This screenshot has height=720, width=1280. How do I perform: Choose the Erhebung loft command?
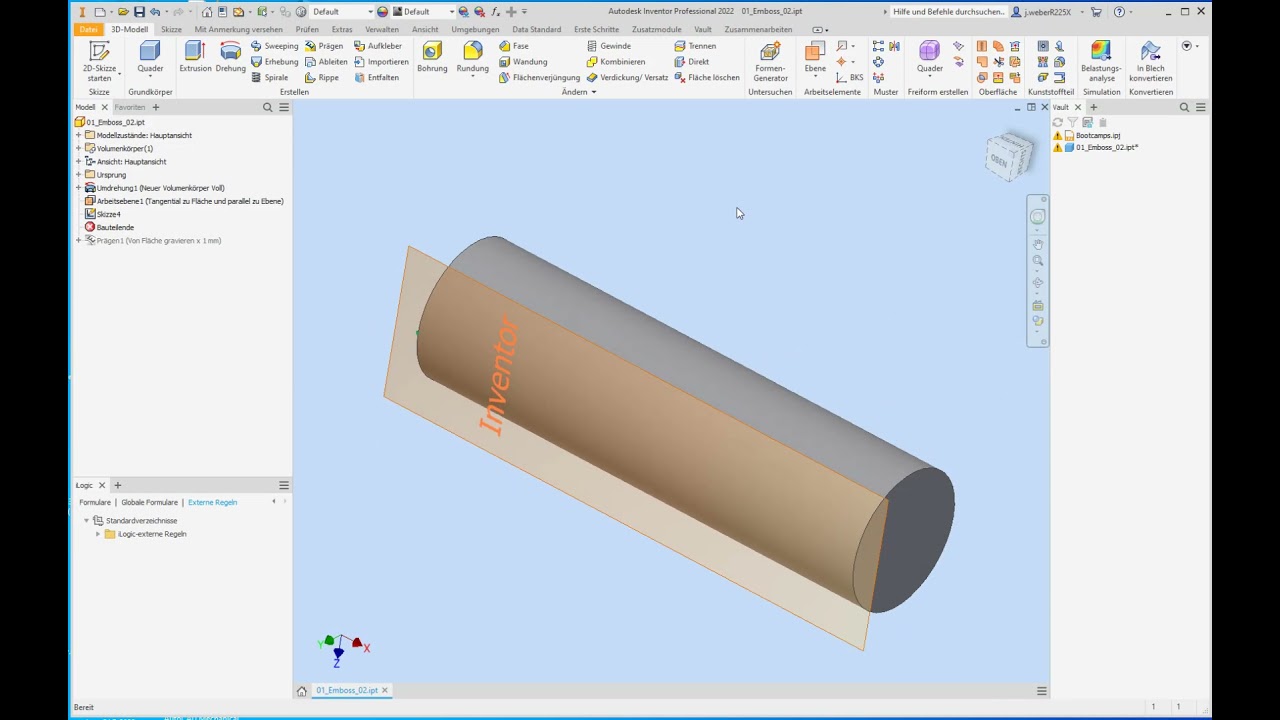point(274,62)
